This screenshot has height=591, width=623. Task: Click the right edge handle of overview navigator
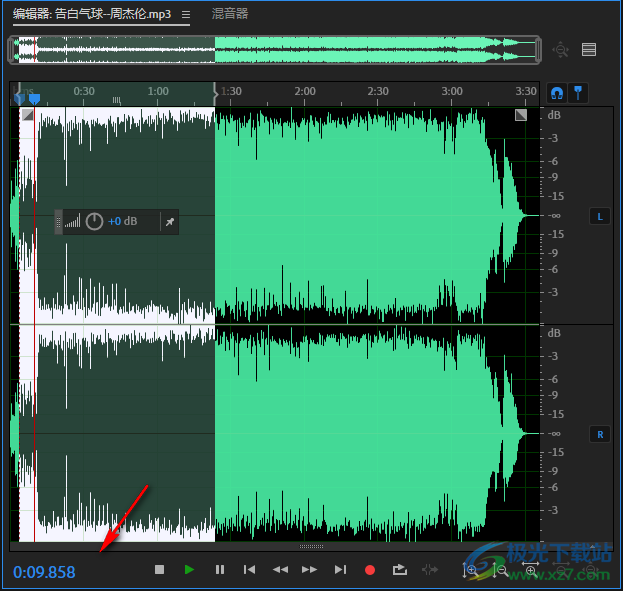click(x=538, y=50)
